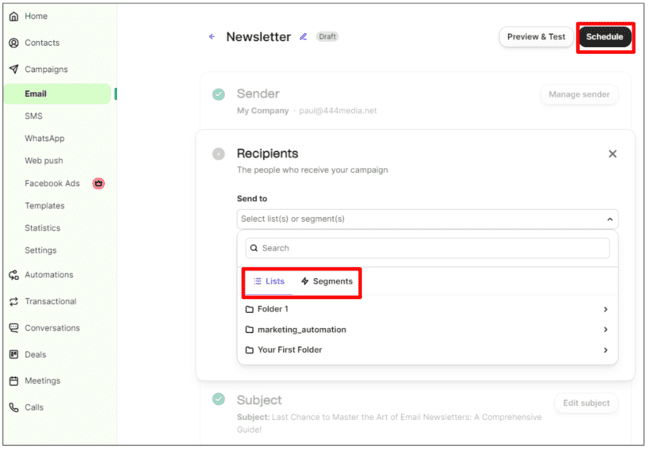
Task: Select the marketing_automation folder row
Action: tap(427, 330)
